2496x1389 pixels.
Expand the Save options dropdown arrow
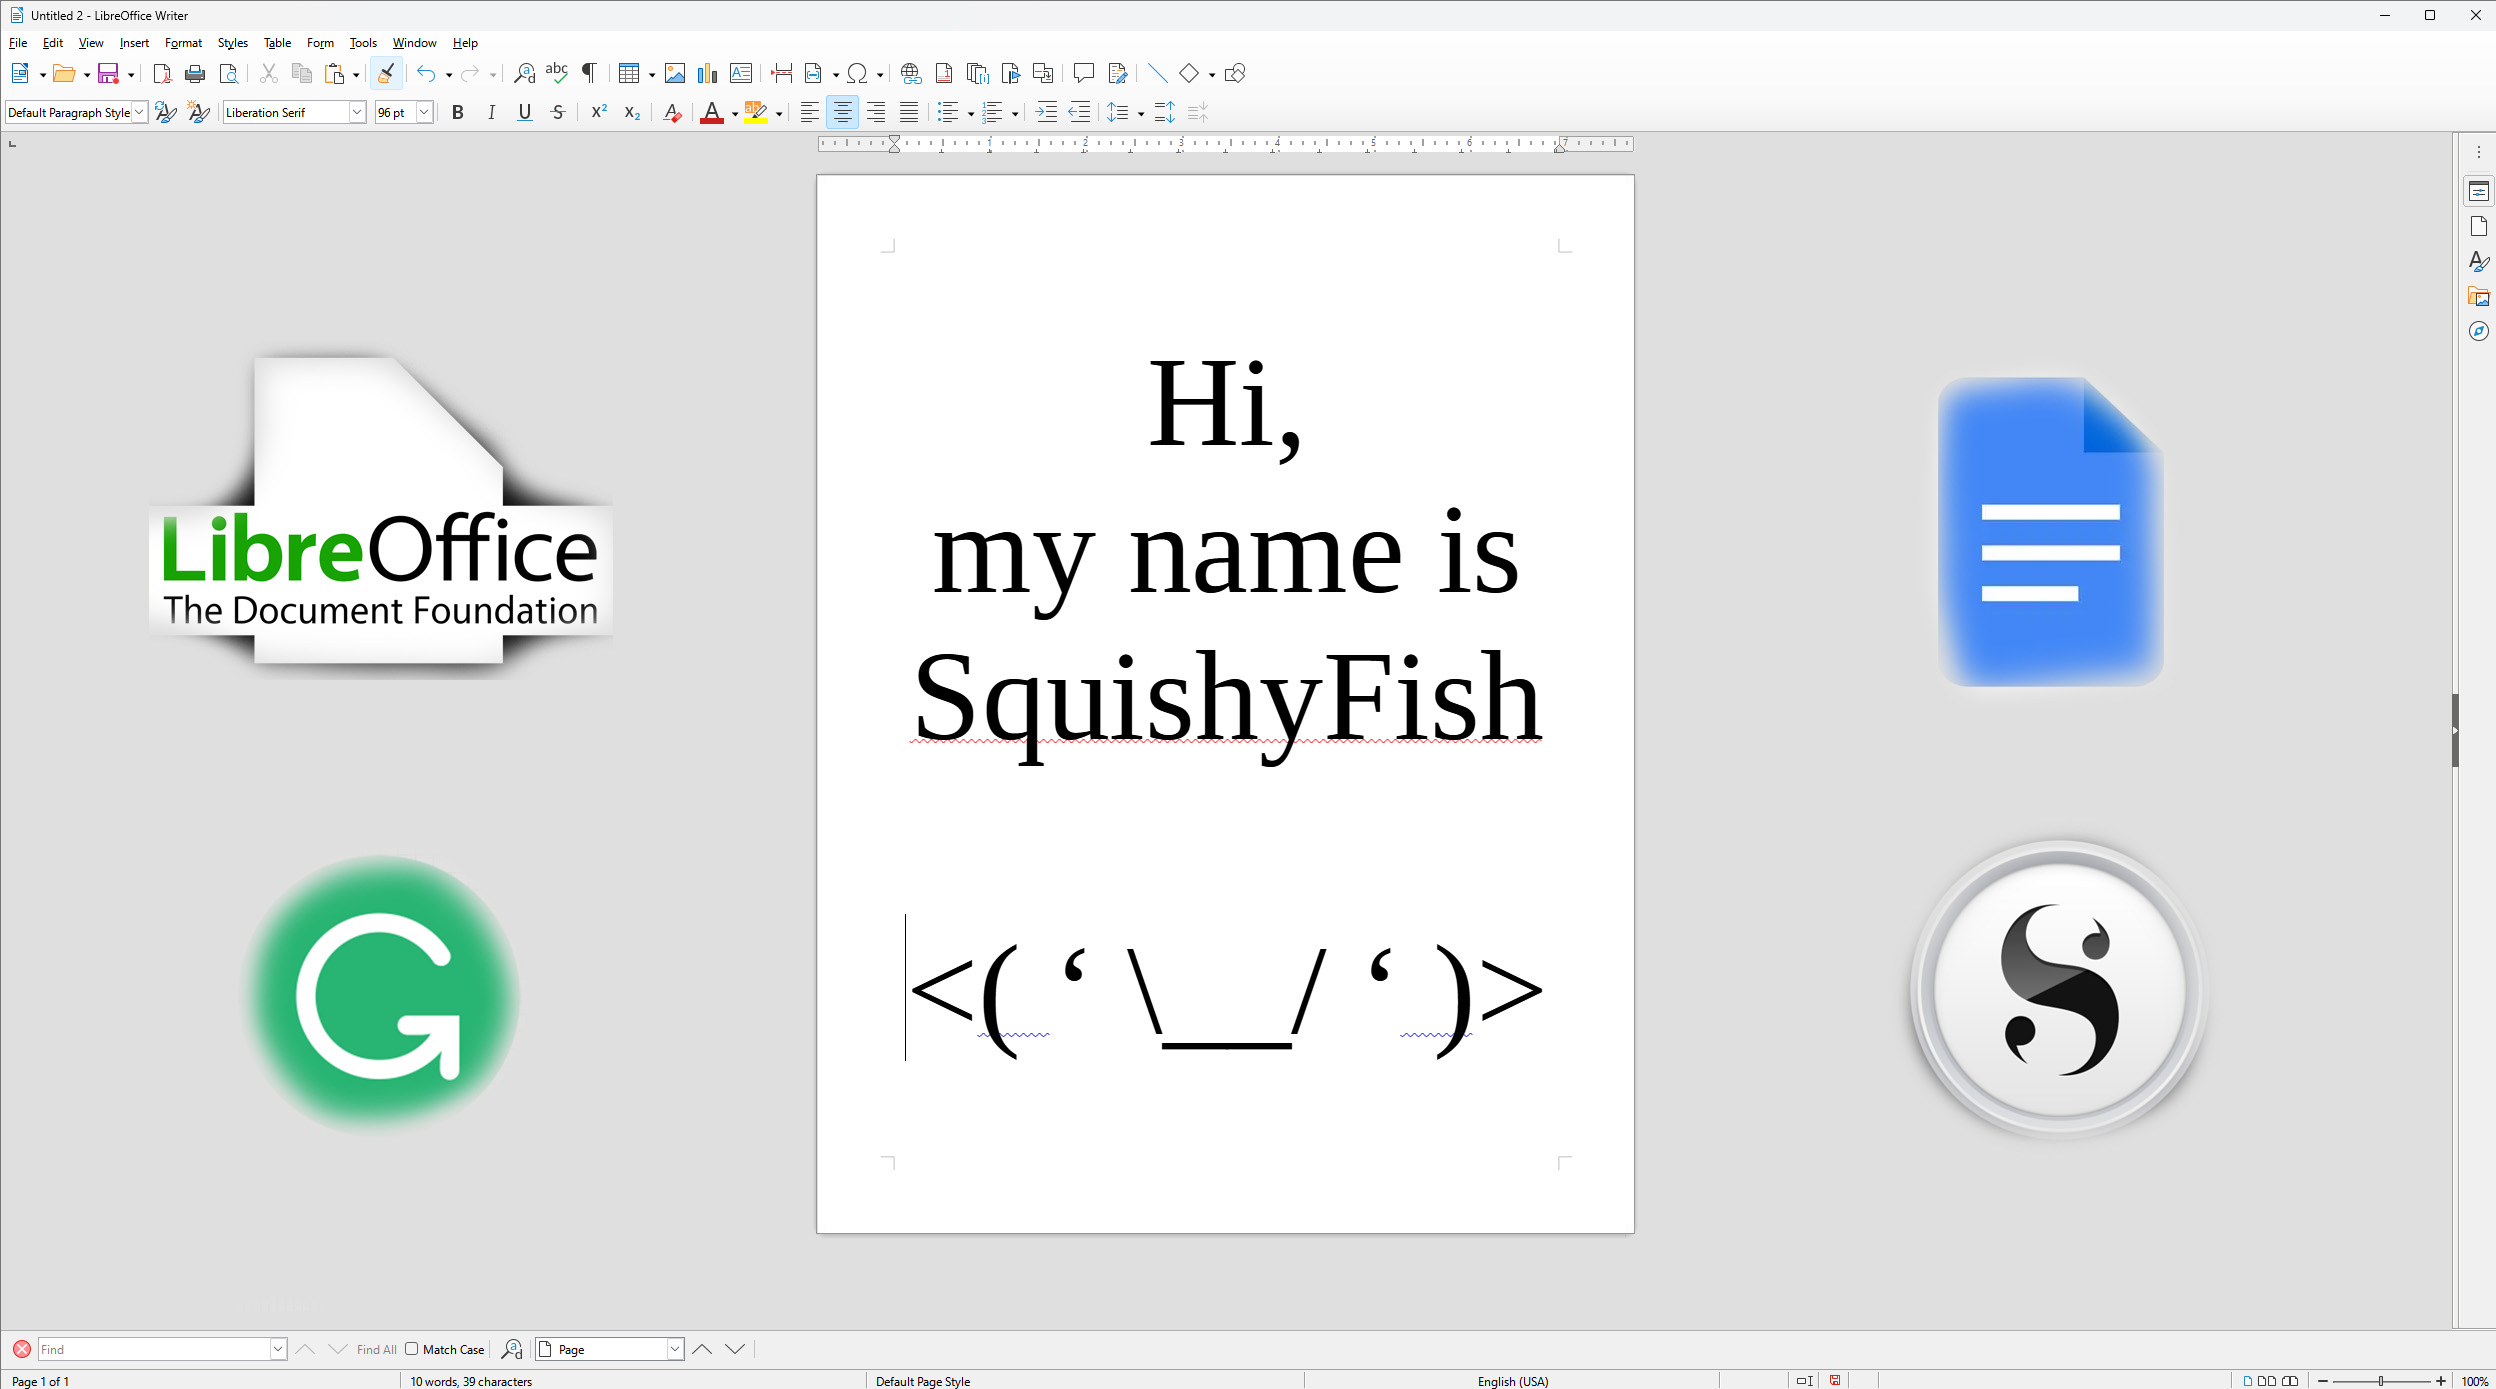[x=131, y=74]
